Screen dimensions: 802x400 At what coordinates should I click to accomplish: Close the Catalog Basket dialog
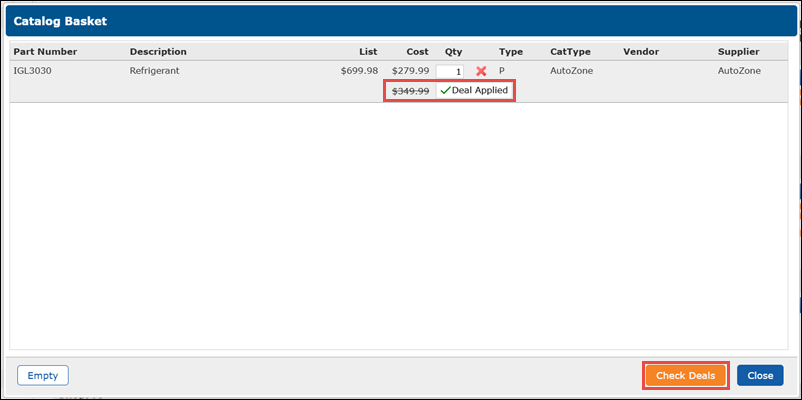point(759,375)
